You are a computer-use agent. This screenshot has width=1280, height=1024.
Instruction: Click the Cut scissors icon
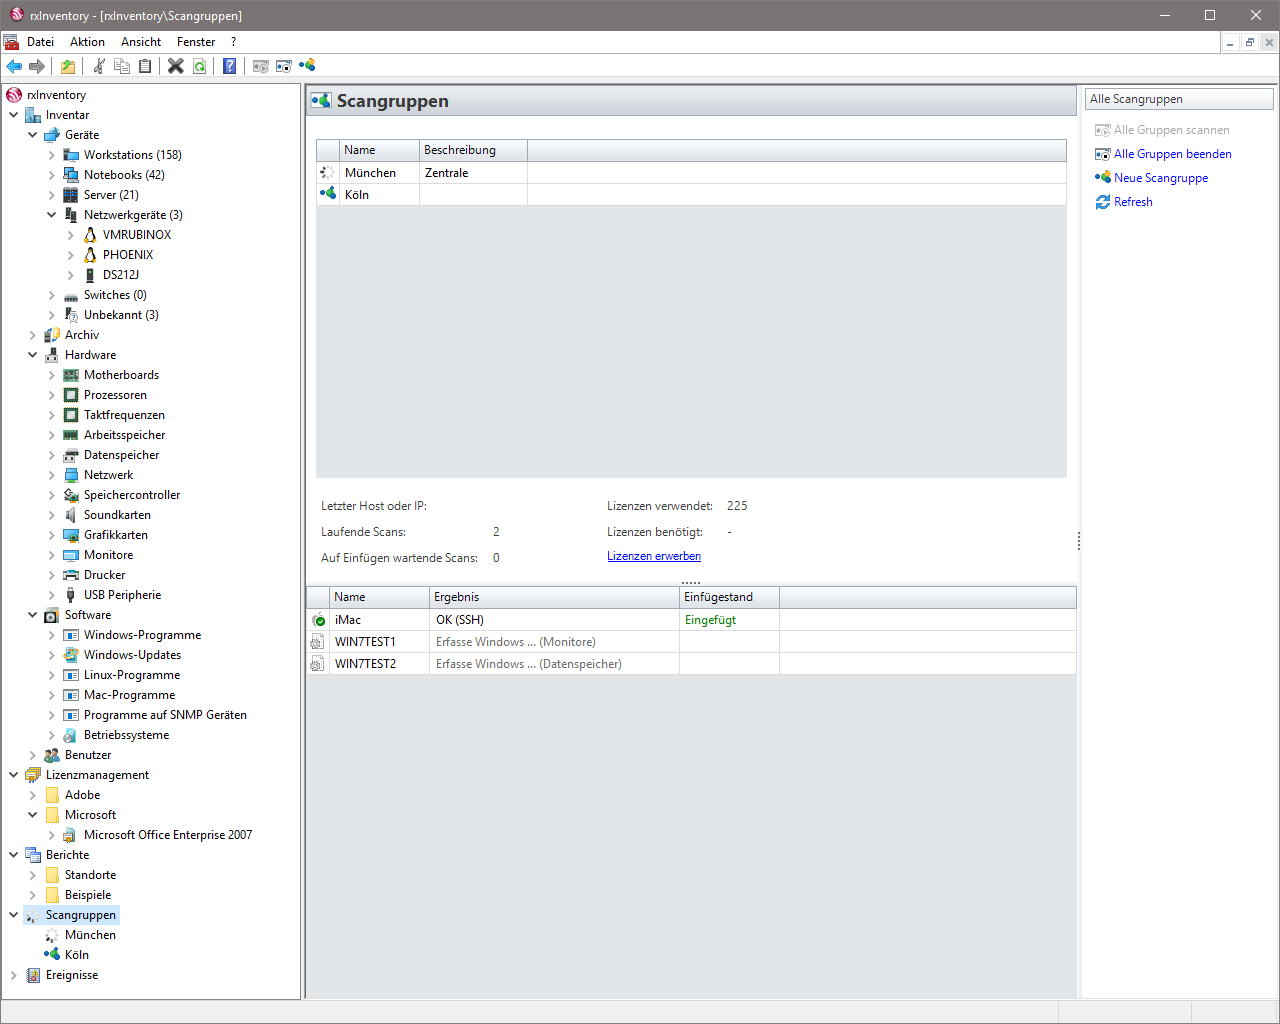(x=99, y=66)
